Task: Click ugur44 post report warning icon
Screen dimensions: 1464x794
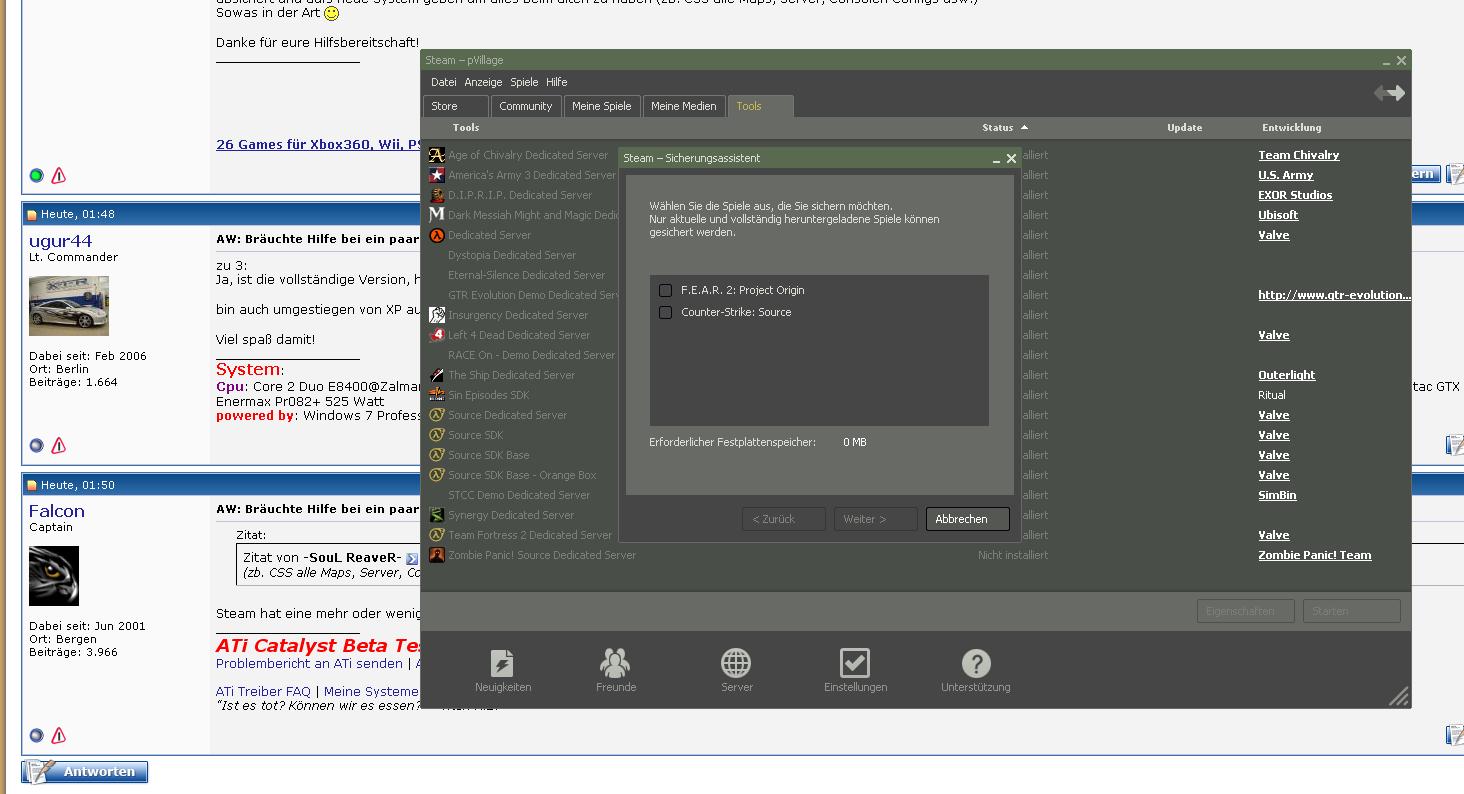Action: click(x=59, y=446)
